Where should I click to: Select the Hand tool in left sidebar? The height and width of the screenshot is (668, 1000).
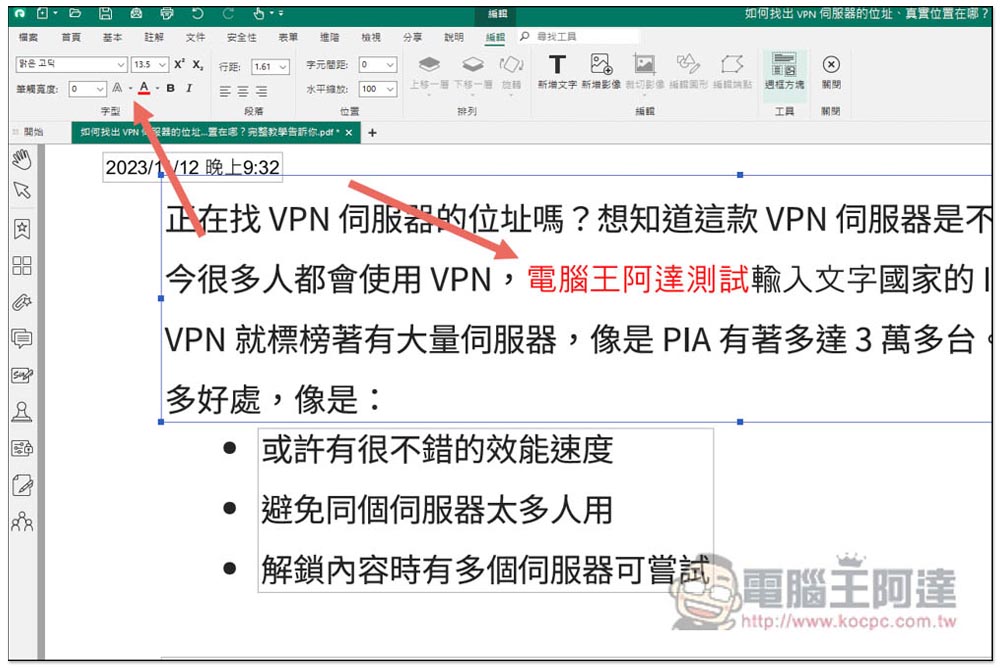[x=22, y=159]
